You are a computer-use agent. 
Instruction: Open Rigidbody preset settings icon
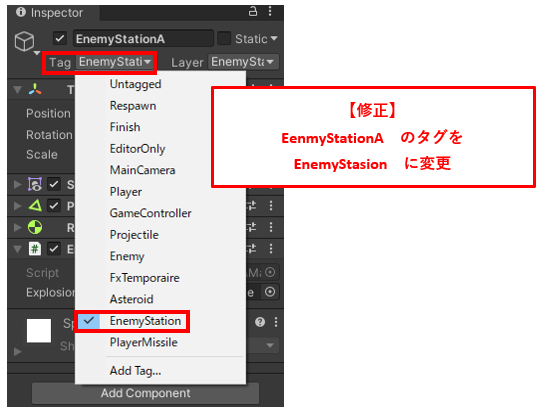[252, 227]
